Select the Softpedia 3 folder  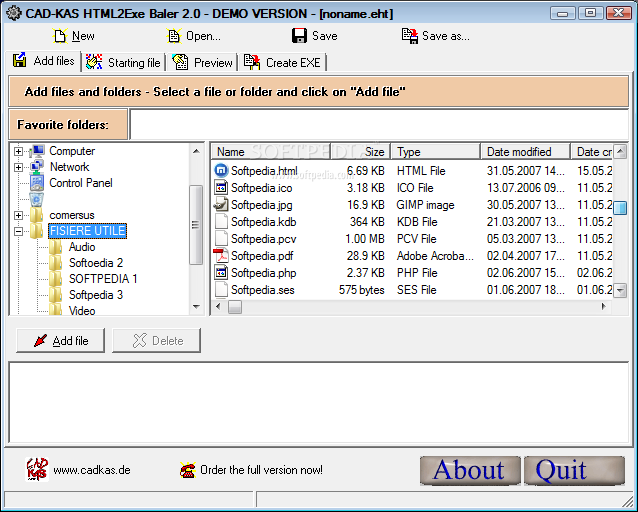point(96,295)
